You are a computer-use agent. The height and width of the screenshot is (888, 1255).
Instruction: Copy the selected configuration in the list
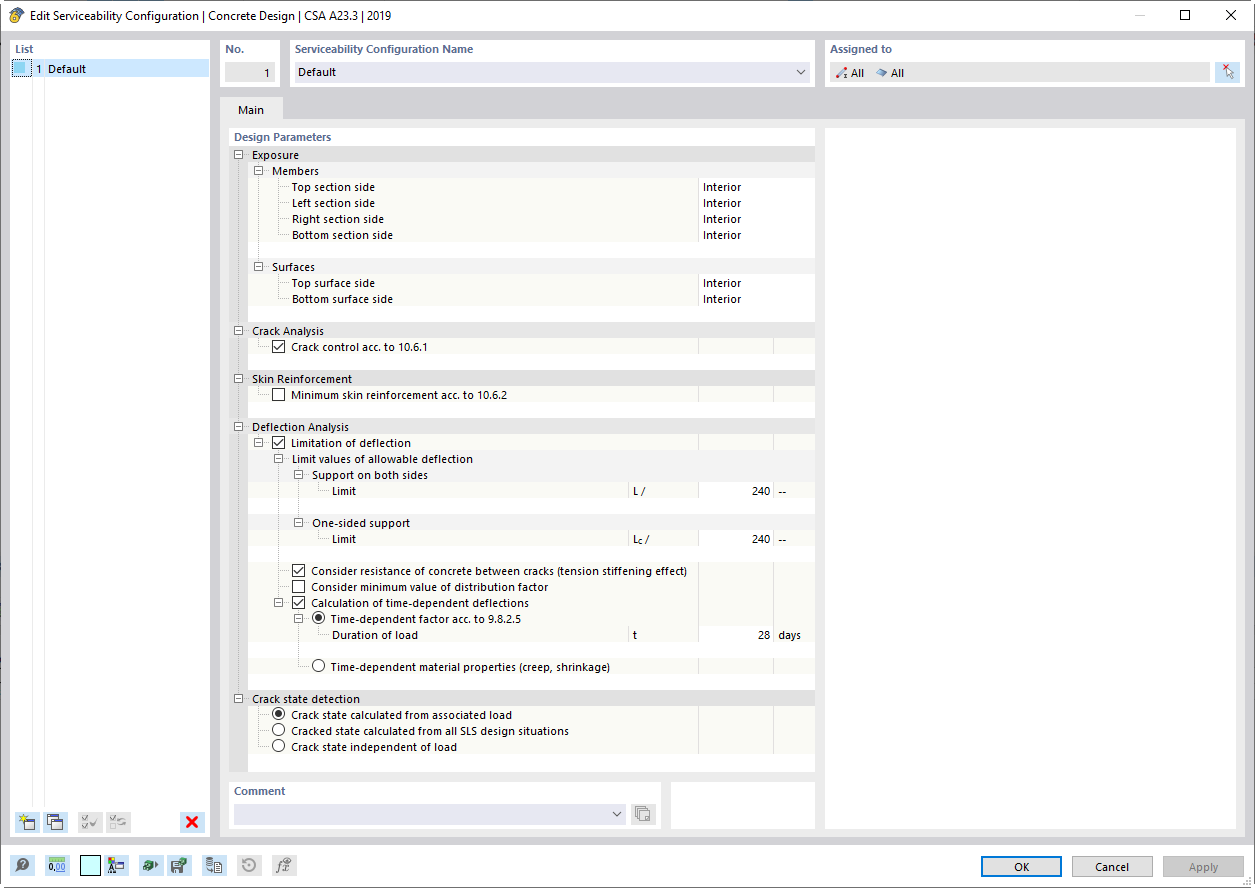pos(55,822)
